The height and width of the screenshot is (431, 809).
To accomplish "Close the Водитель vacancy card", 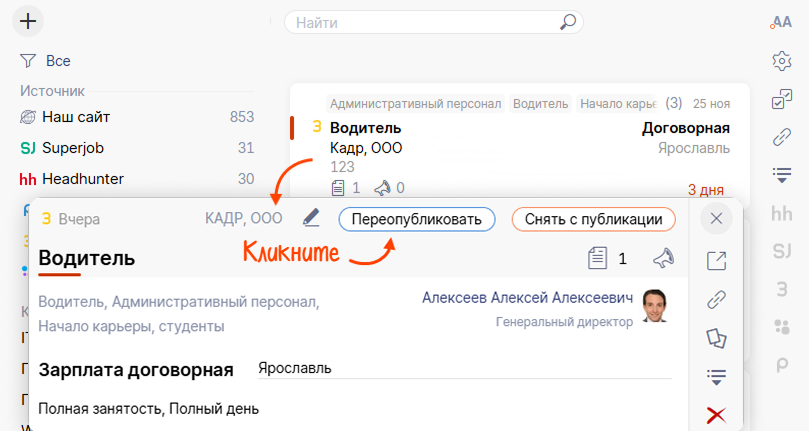I will [716, 219].
